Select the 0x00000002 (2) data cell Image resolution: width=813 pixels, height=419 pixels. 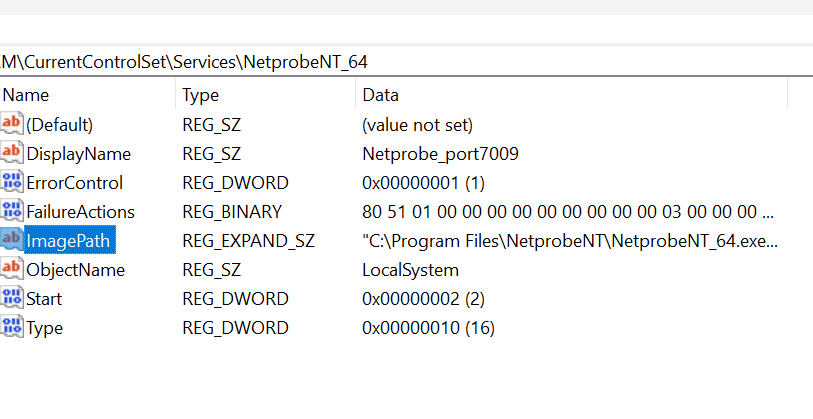point(422,299)
